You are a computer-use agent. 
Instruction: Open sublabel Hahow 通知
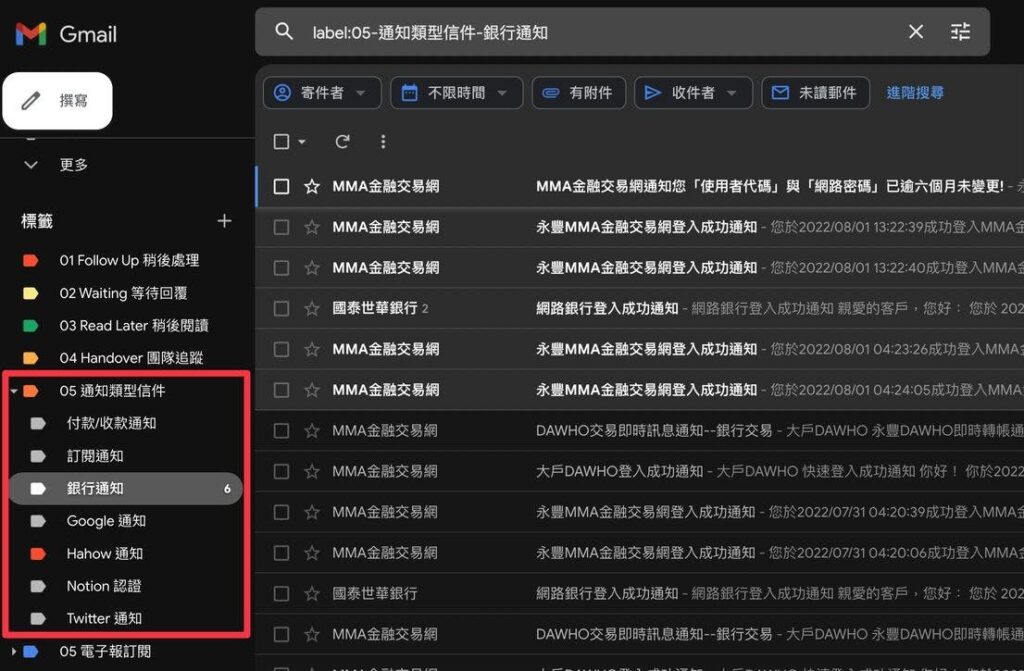coord(104,553)
